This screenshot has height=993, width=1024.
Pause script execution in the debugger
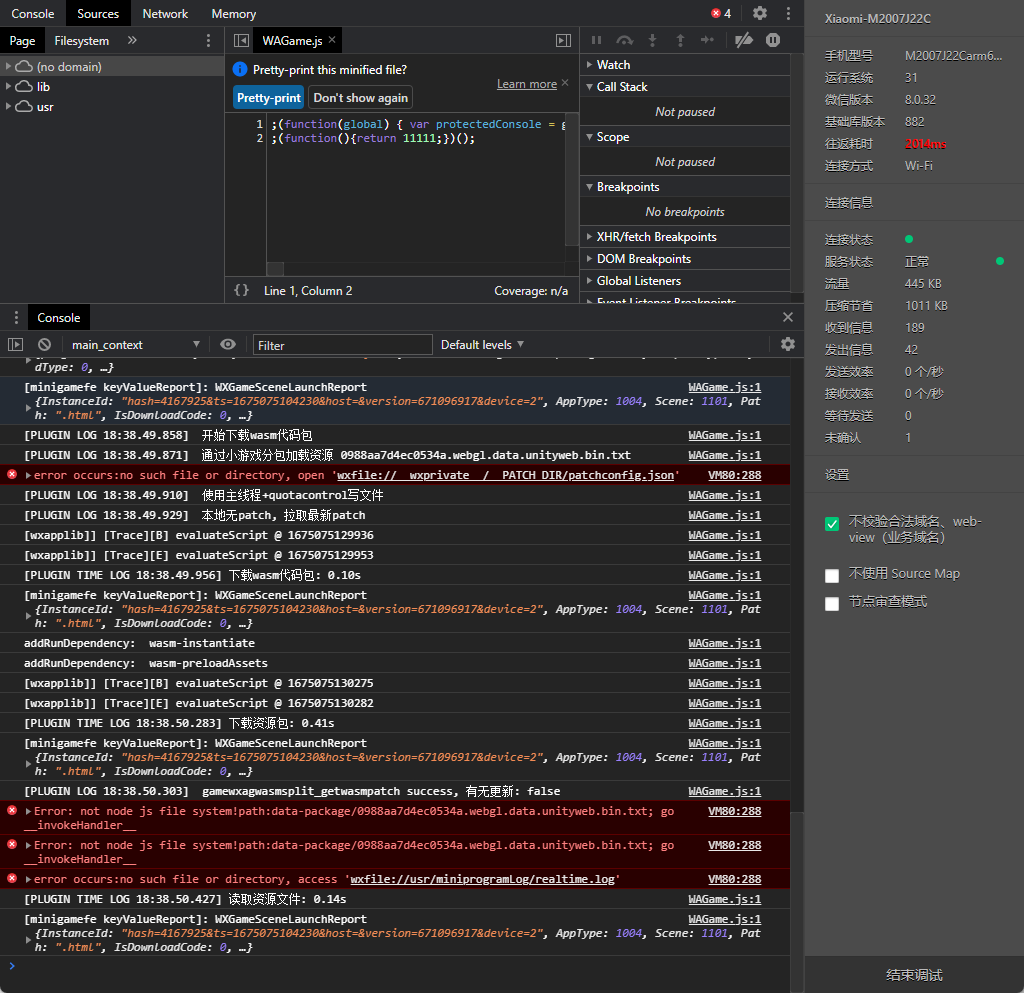point(596,40)
